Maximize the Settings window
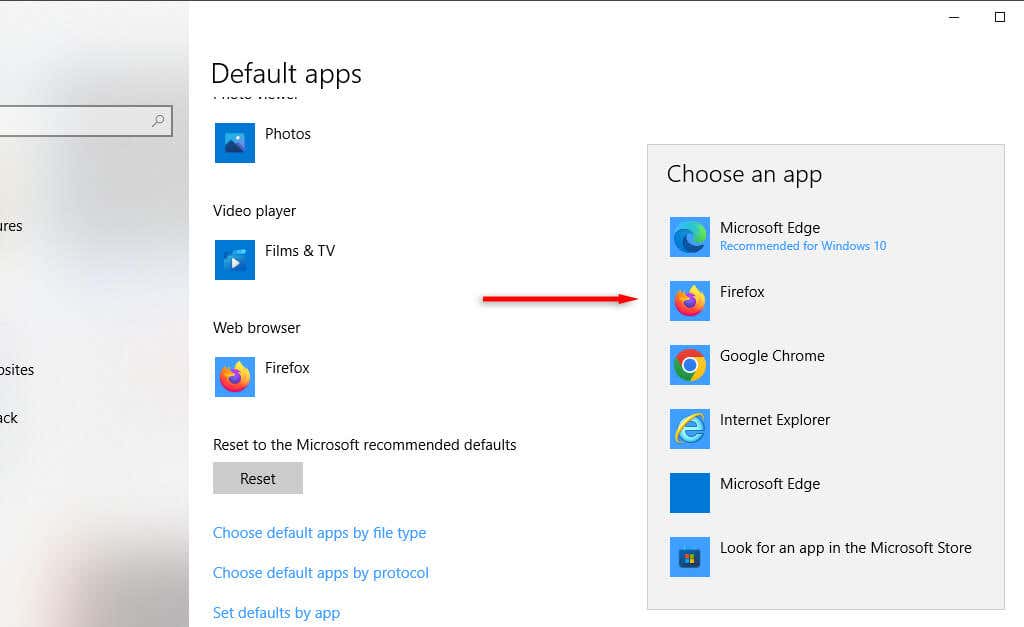 pos(1000,17)
